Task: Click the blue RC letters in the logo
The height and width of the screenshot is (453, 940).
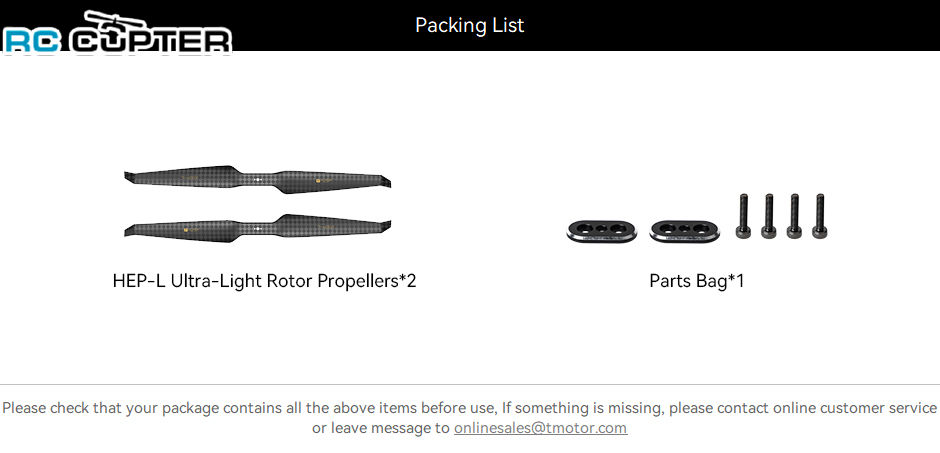Action: point(32,42)
